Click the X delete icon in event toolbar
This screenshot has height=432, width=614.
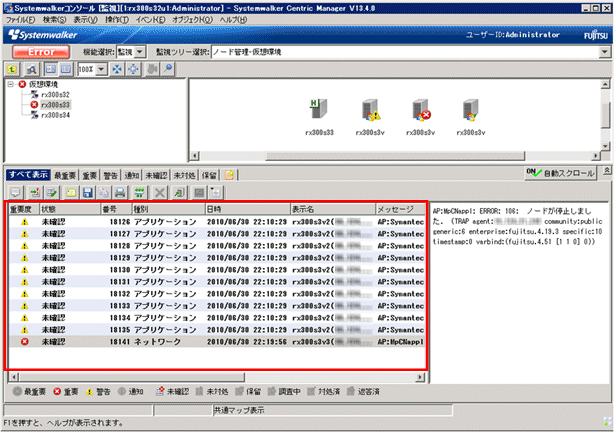[159, 191]
